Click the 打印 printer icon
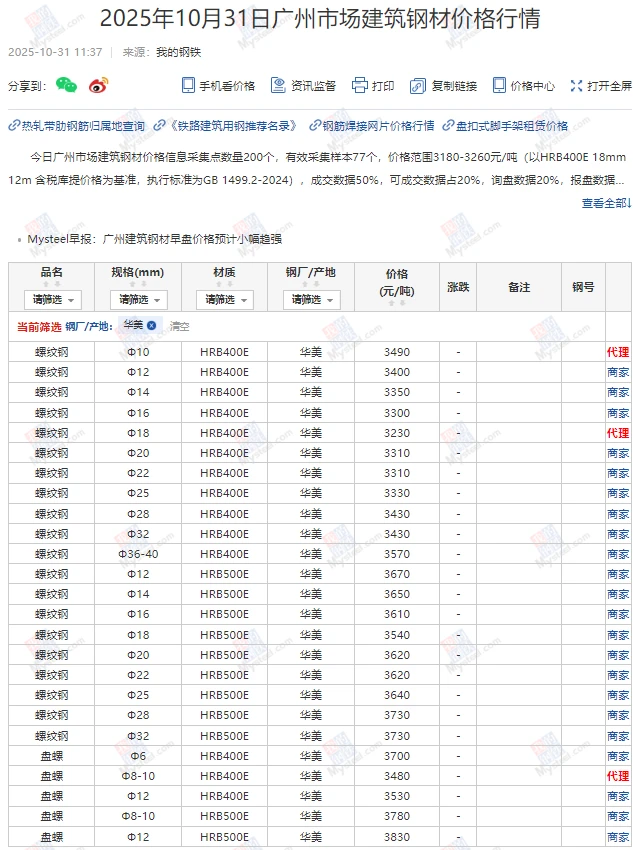Viewport: 633px width, 850px height. click(360, 86)
